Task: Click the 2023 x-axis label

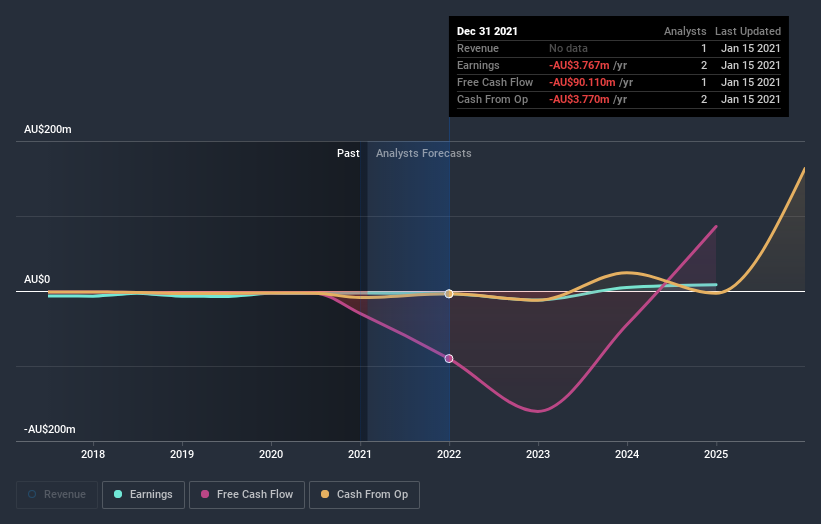Action: pyautogui.click(x=538, y=454)
